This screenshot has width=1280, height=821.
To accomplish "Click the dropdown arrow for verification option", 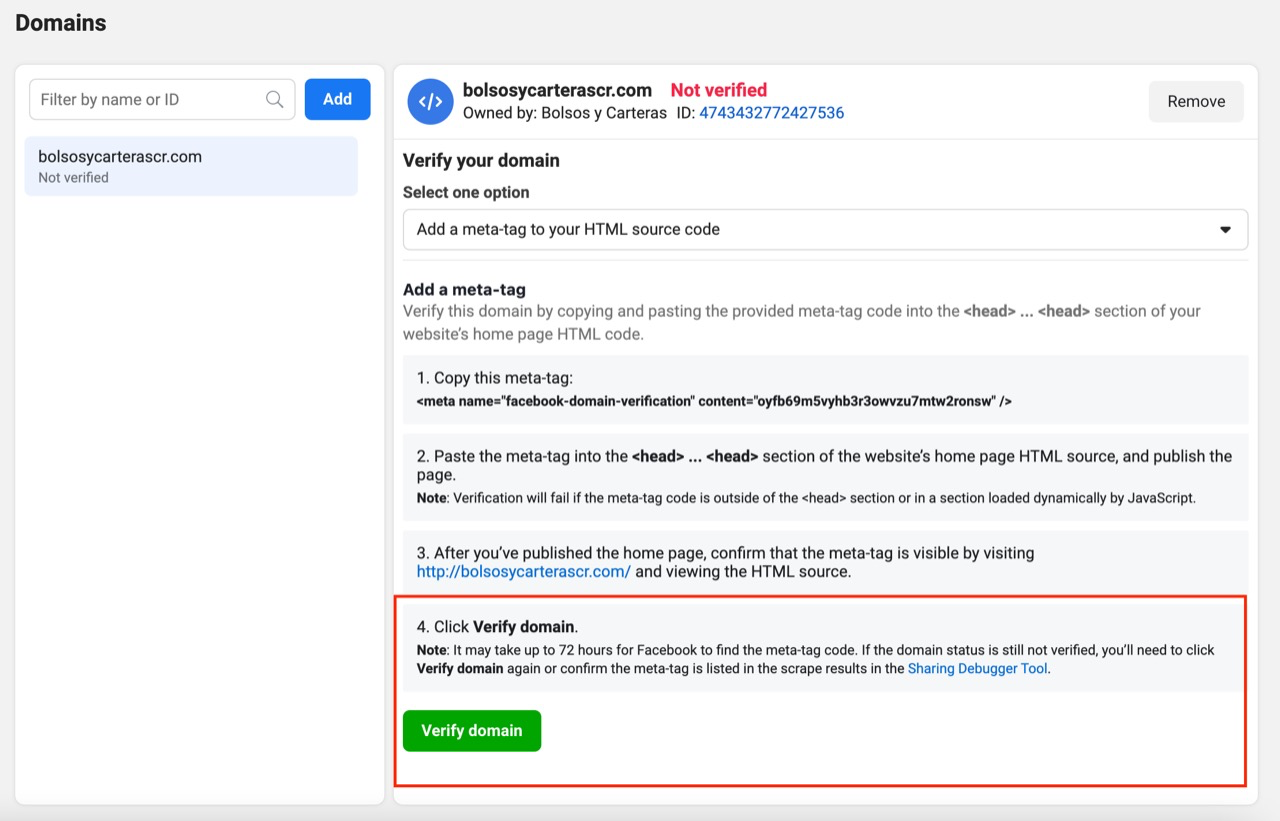I will [x=1225, y=229].
